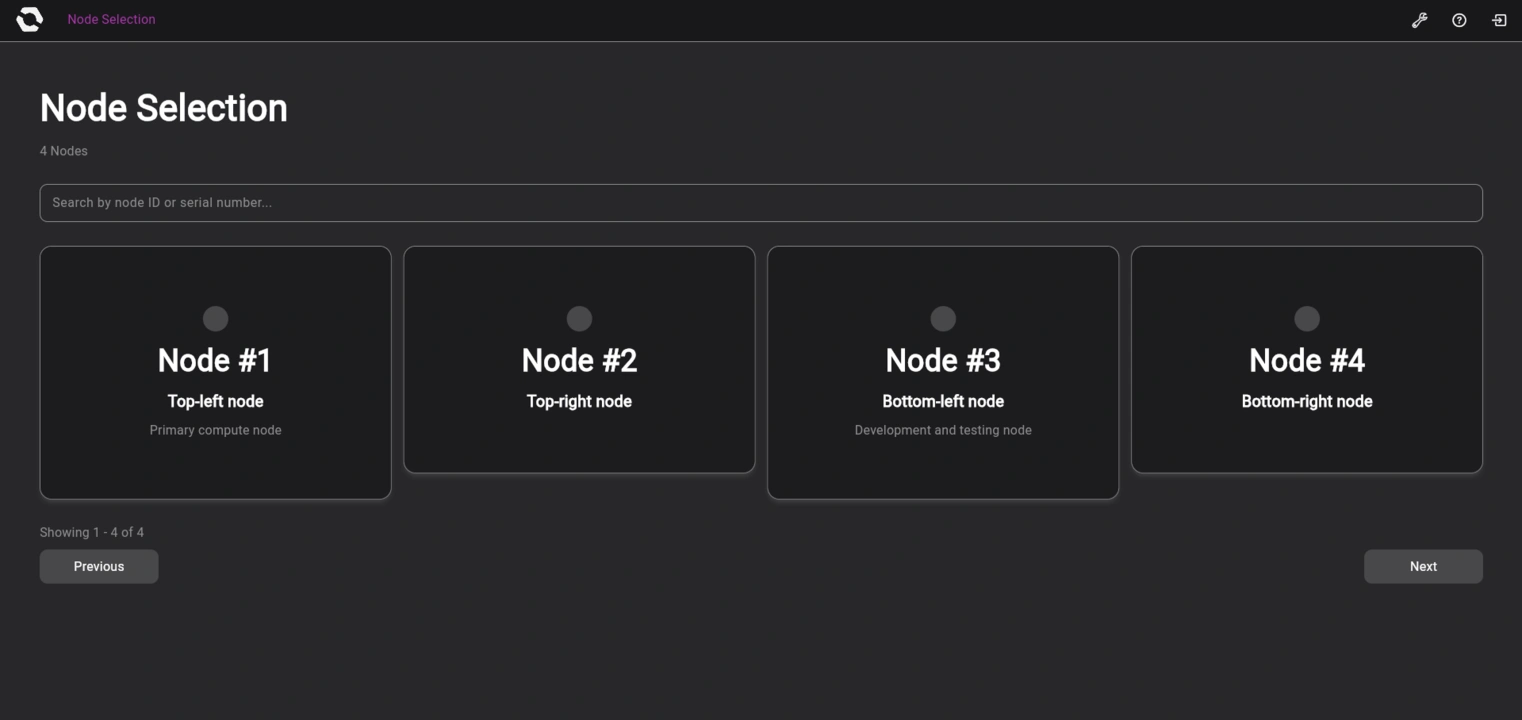Open the wrench settings icon in the top bar
This screenshot has height=720, width=1522.
[1419, 19]
